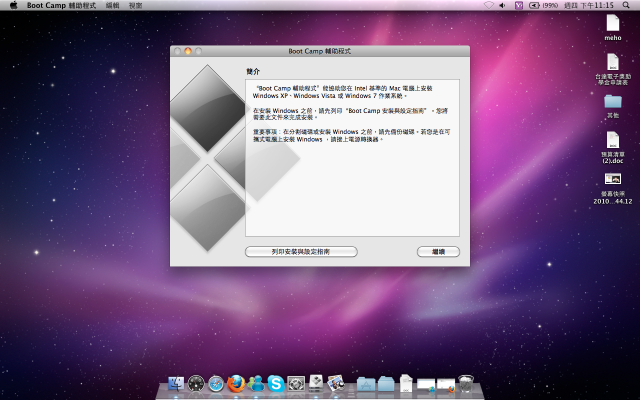Select 台達電子獎助學金申請表 document on desktop
Viewport: 640px width, 400px height.
click(x=613, y=69)
